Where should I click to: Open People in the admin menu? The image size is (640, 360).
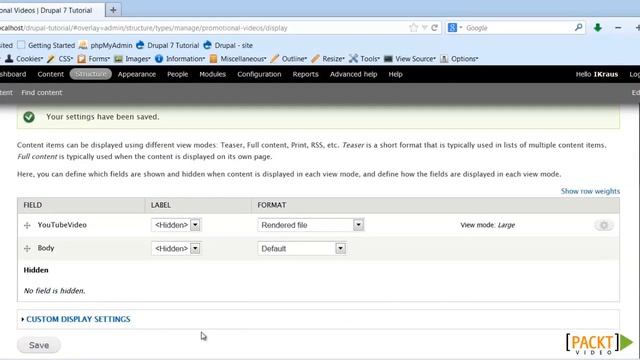coord(178,74)
